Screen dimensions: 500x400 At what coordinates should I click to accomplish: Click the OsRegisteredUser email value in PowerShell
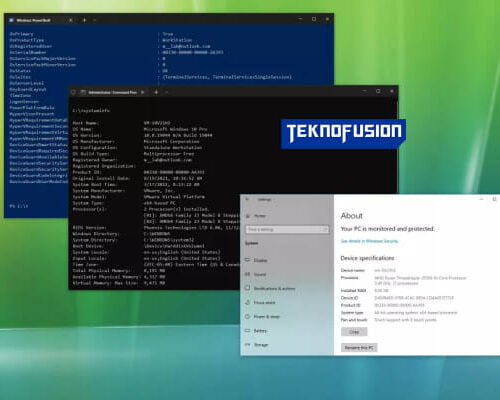point(186,46)
